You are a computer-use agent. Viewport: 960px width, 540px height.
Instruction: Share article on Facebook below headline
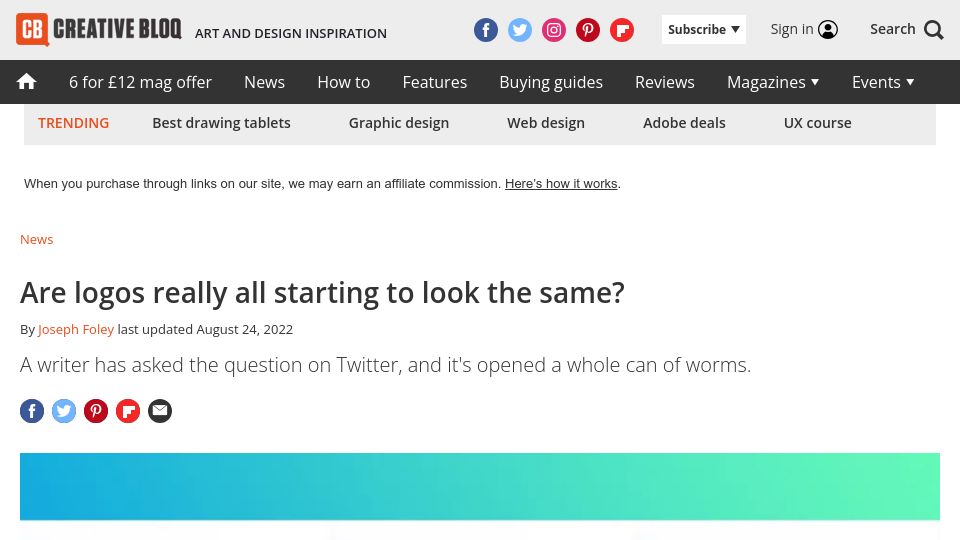point(32,411)
